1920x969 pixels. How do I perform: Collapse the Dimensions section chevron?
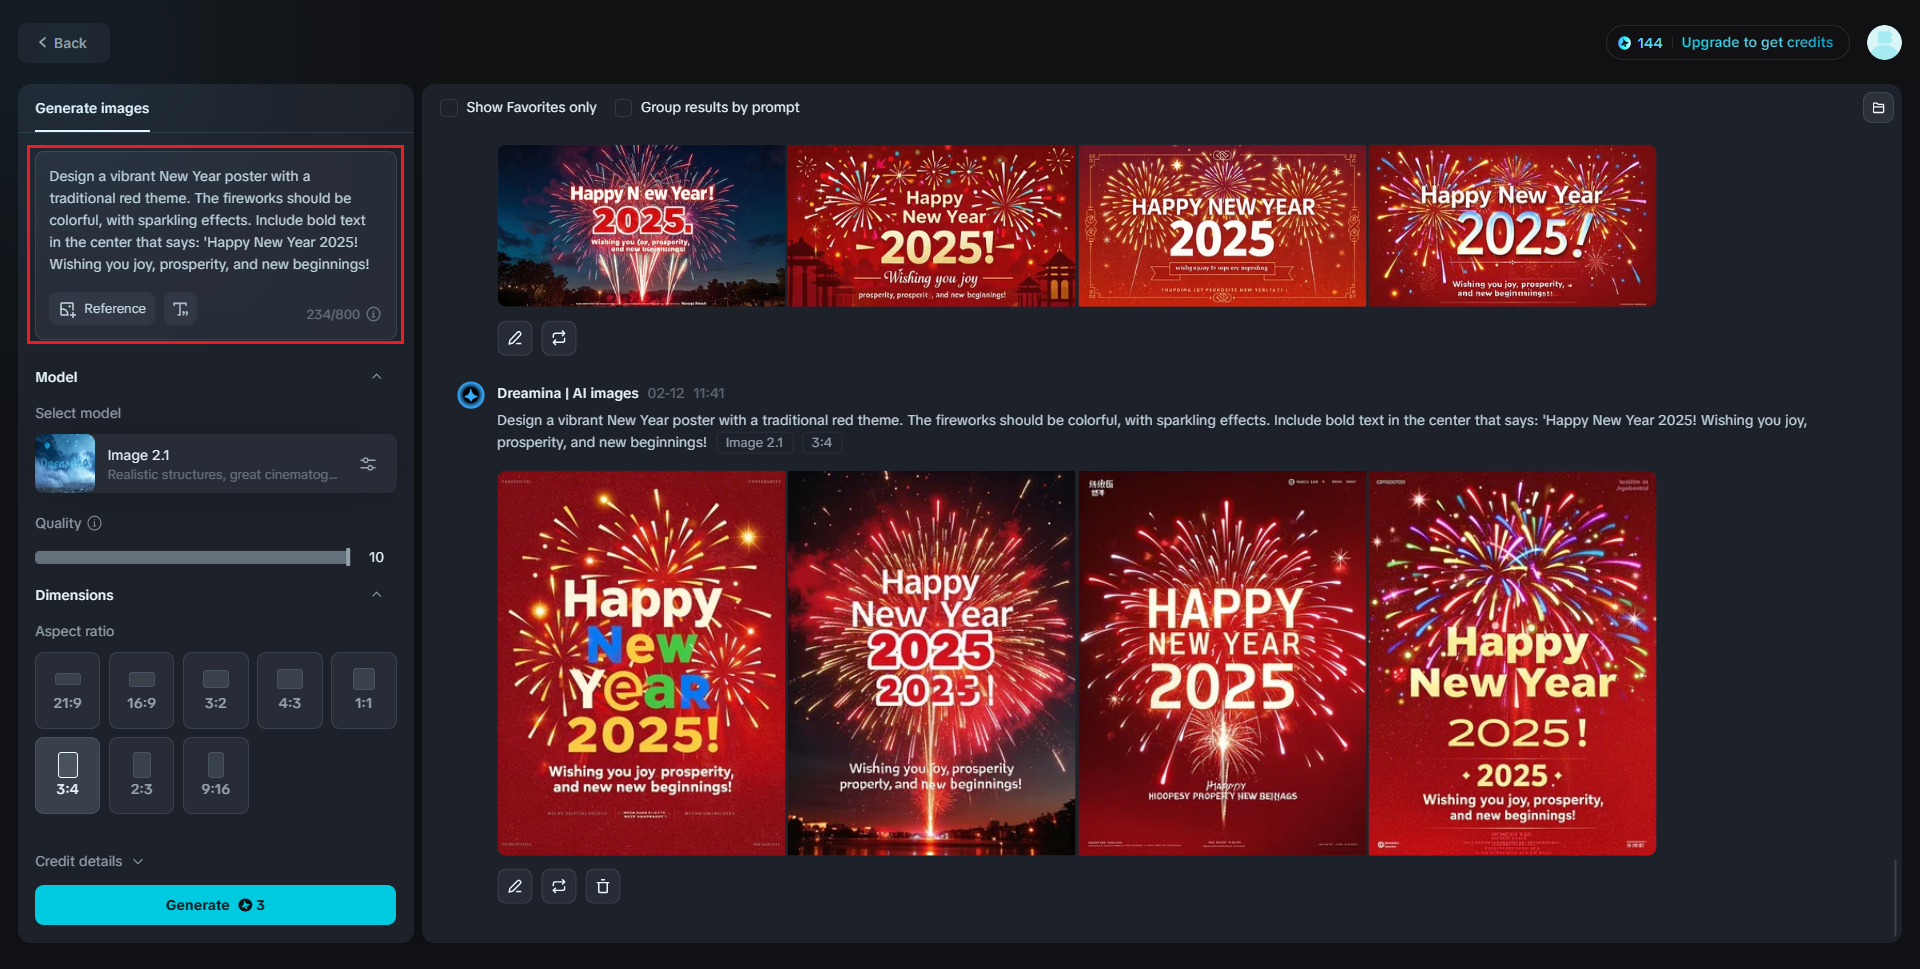click(x=377, y=595)
